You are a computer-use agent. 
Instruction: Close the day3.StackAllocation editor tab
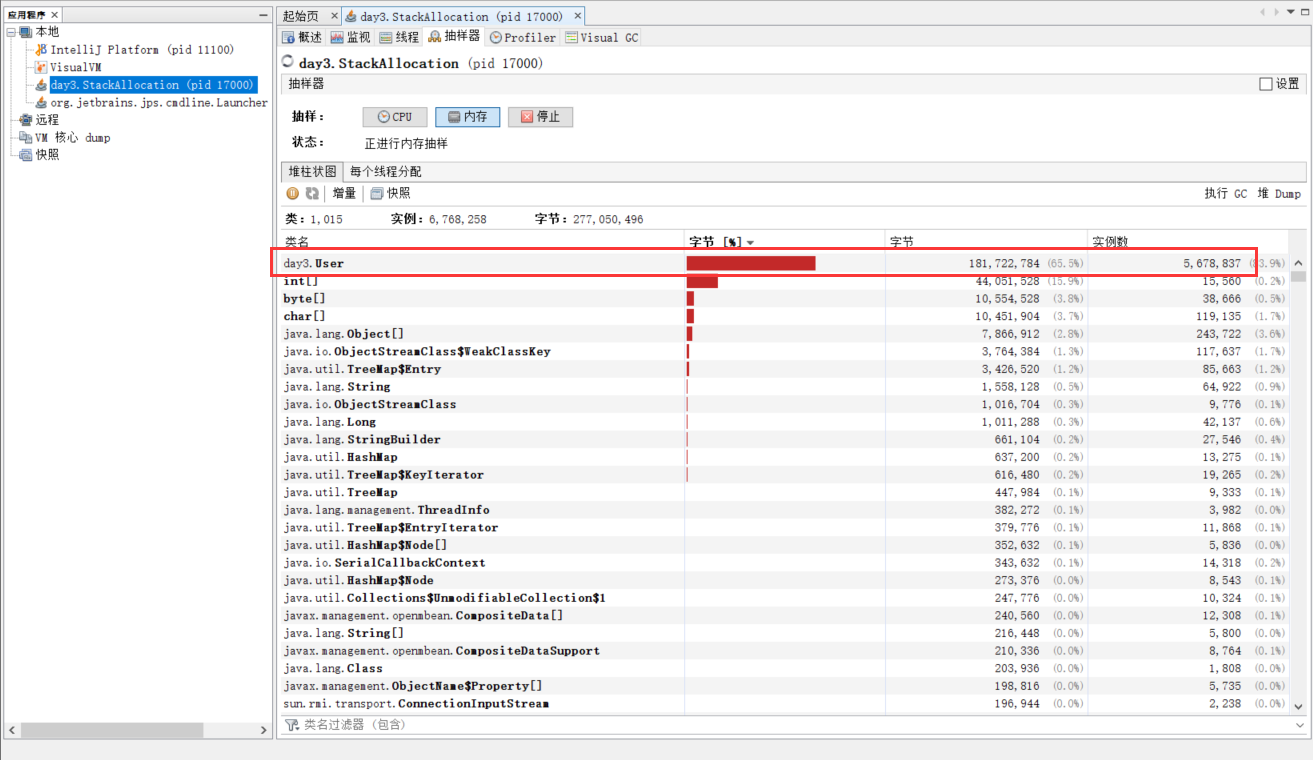[577, 16]
